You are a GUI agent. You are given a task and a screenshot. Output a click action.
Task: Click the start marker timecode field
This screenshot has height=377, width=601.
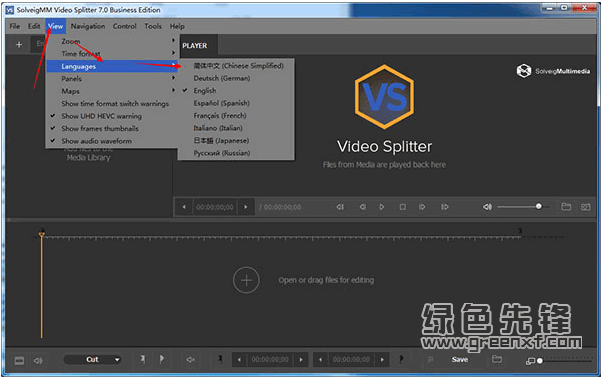tap(270, 359)
